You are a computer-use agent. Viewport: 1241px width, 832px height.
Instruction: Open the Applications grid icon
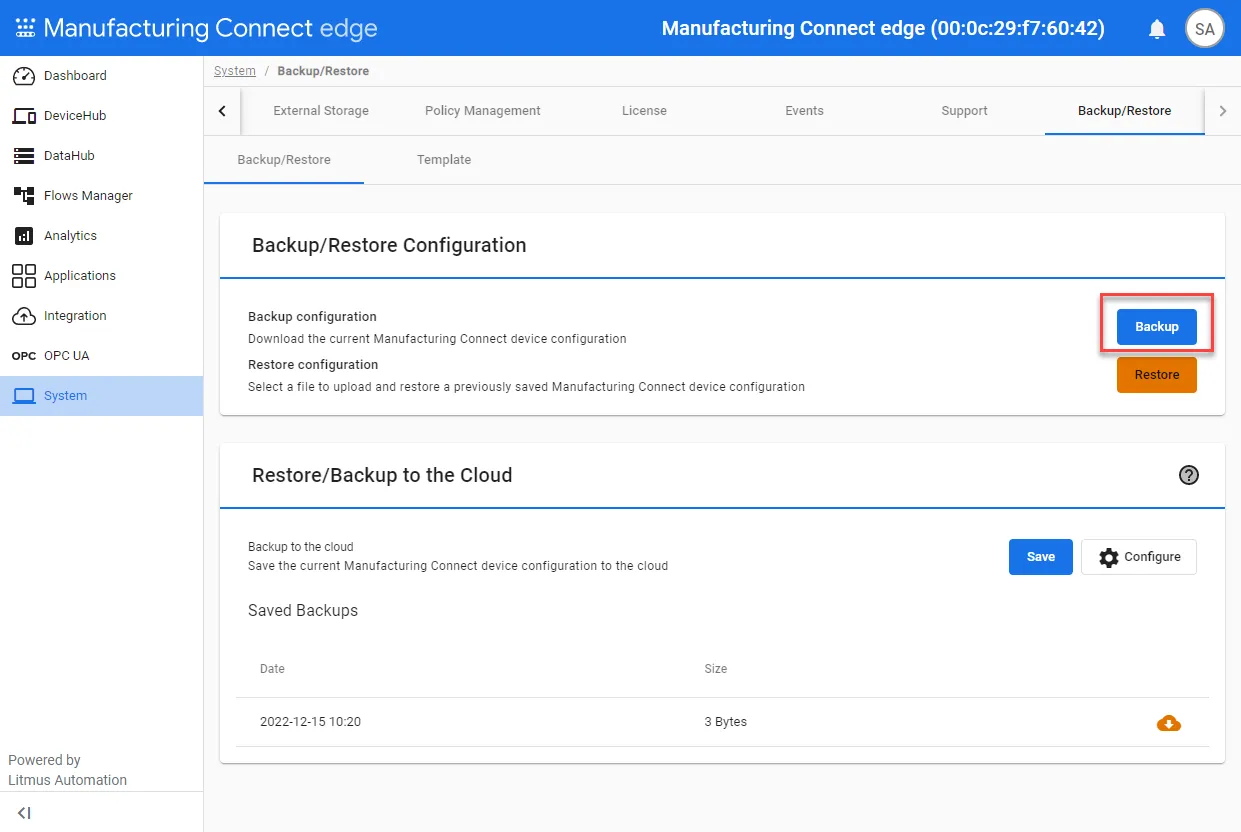click(x=24, y=276)
